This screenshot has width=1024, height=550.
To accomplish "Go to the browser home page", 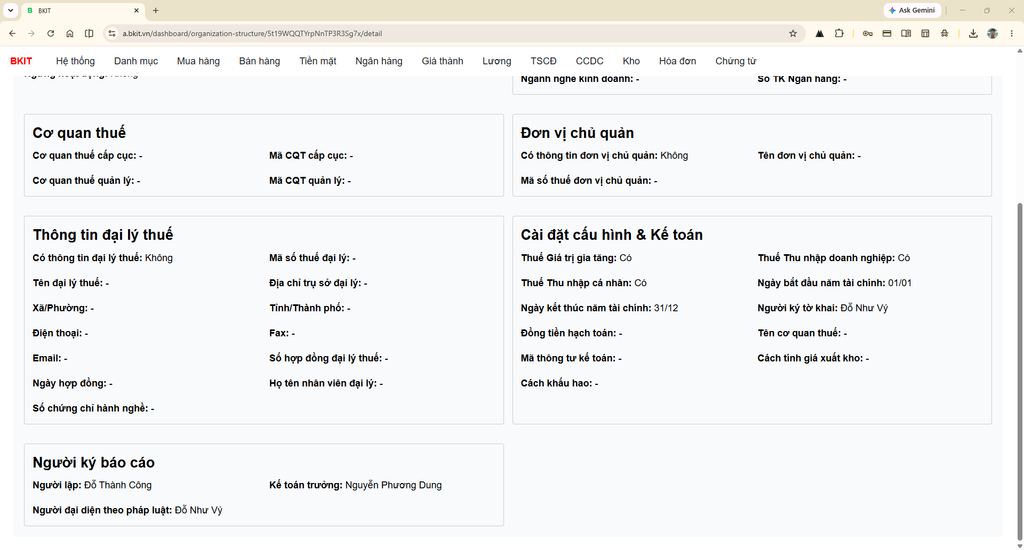I will coord(70,33).
